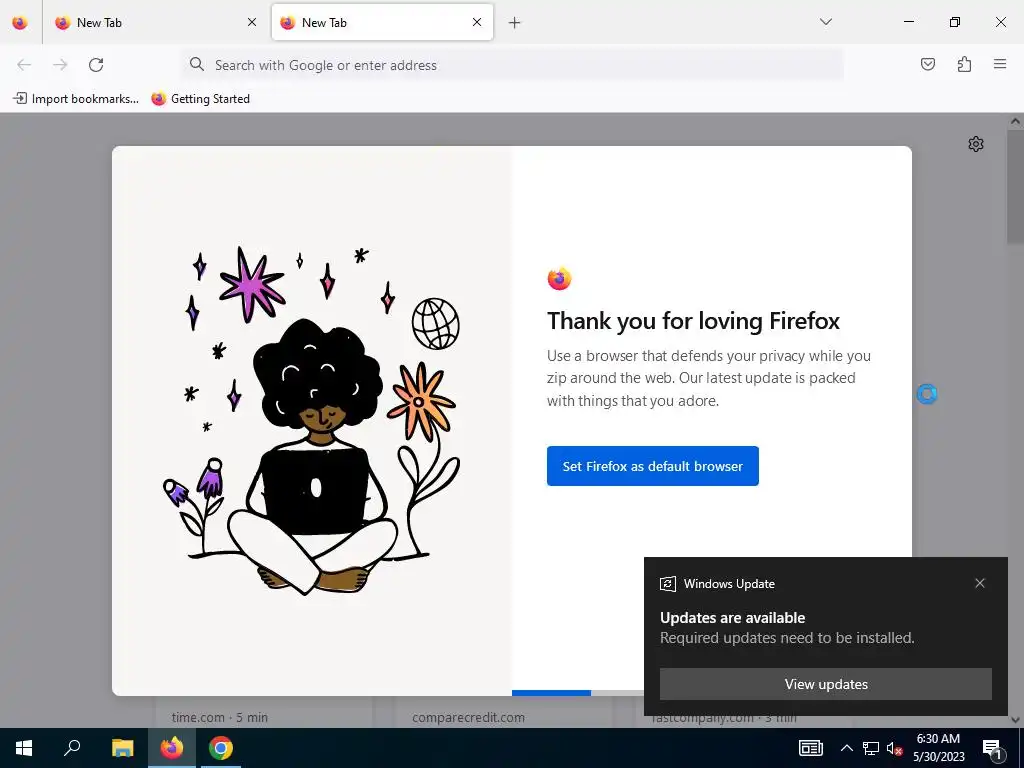Open Getting Started bookmark
The width and height of the screenshot is (1024, 768).
(200, 99)
